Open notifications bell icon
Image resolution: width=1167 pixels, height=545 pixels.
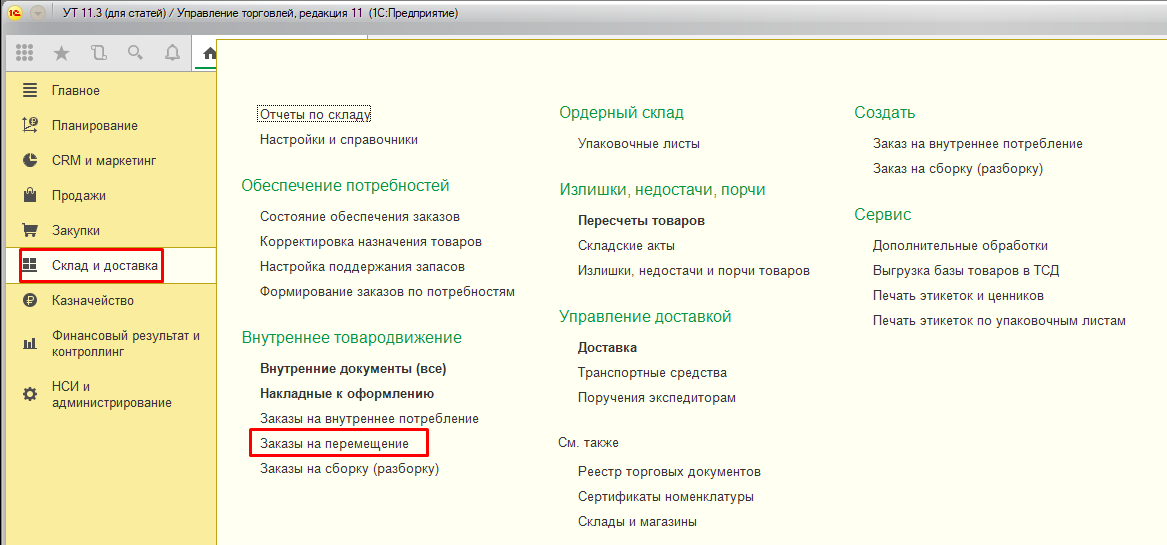[x=172, y=53]
